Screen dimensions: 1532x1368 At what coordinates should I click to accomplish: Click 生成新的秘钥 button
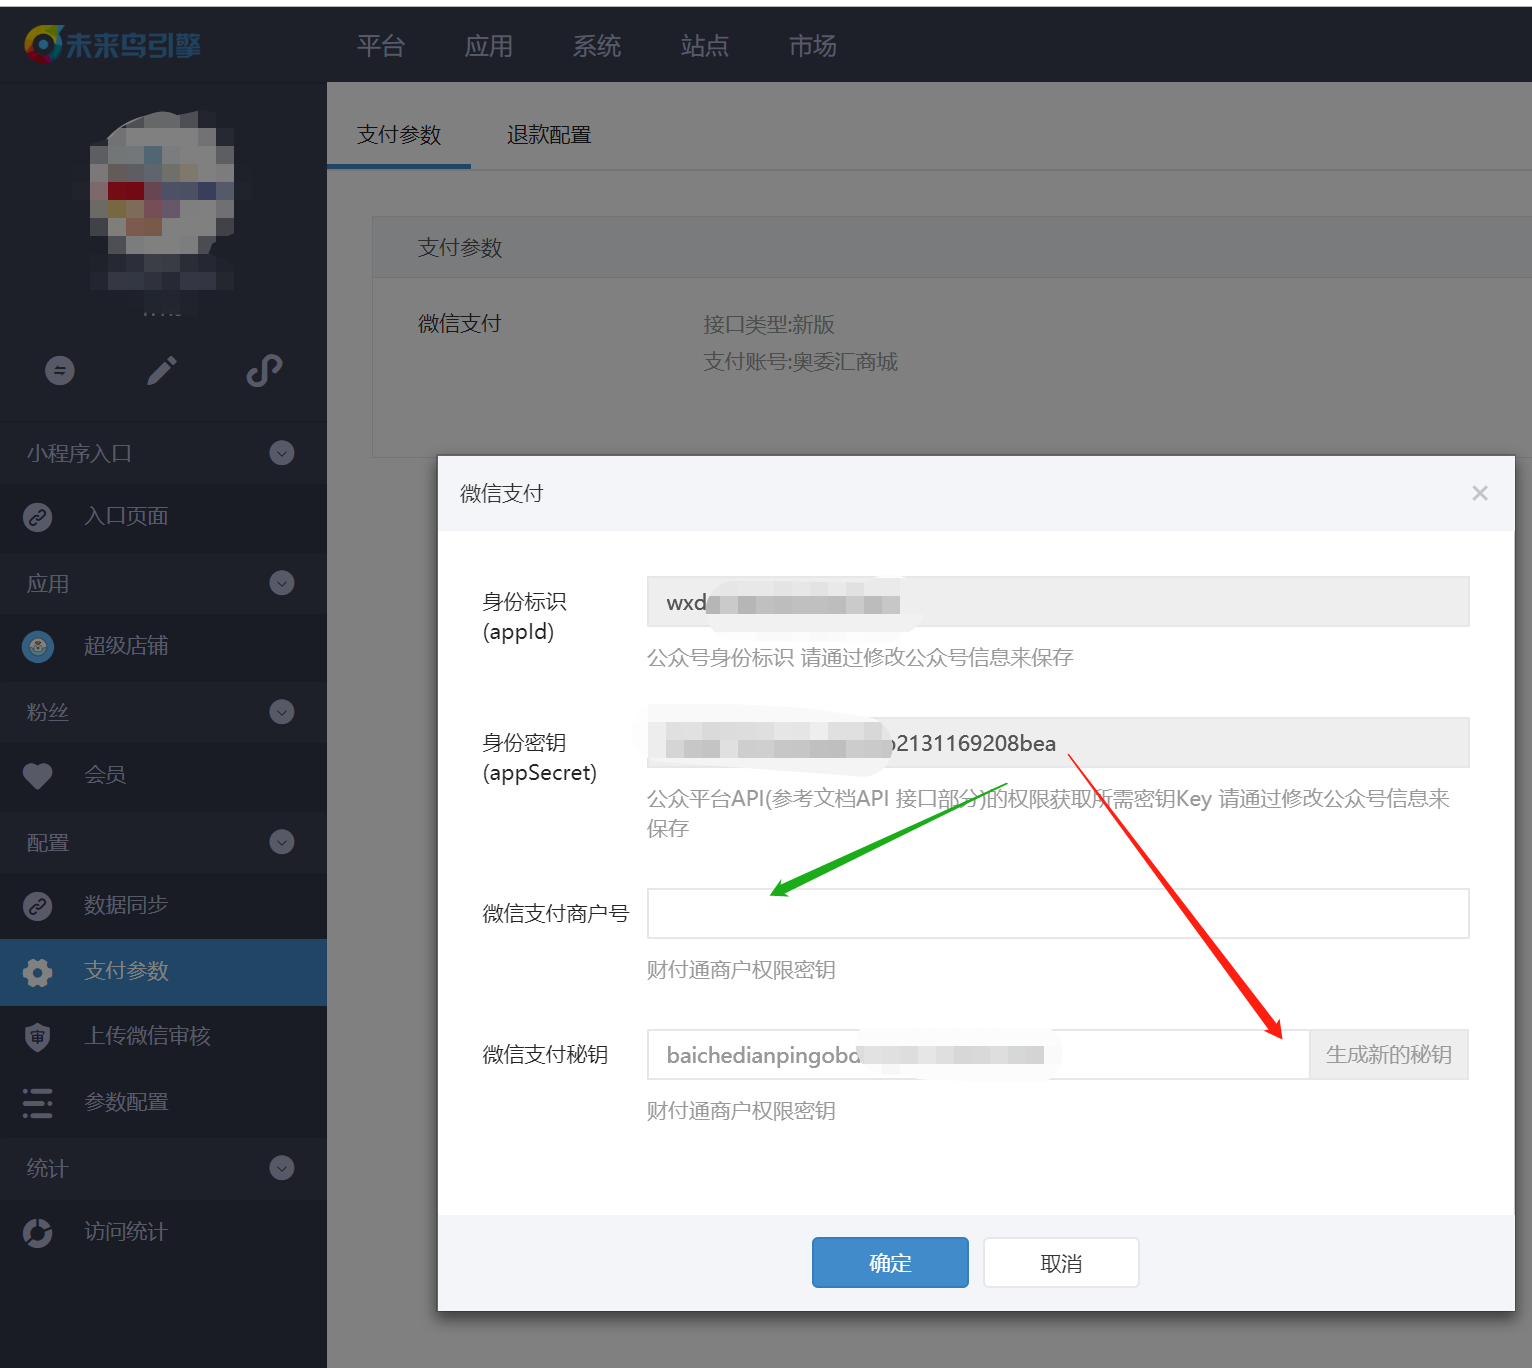point(1389,1055)
